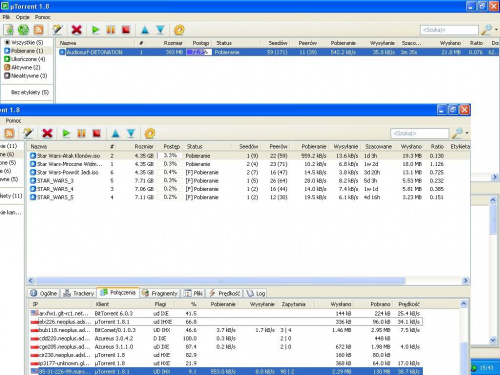Switch to the Log tab
Viewport: 500px width, 375px height.
(x=256, y=293)
